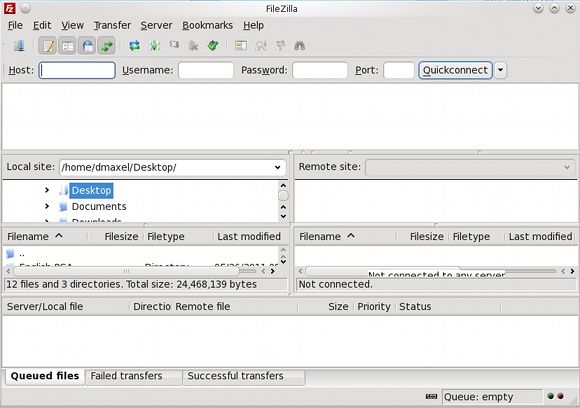Click into the Username field
580x408 pixels.
(206, 70)
